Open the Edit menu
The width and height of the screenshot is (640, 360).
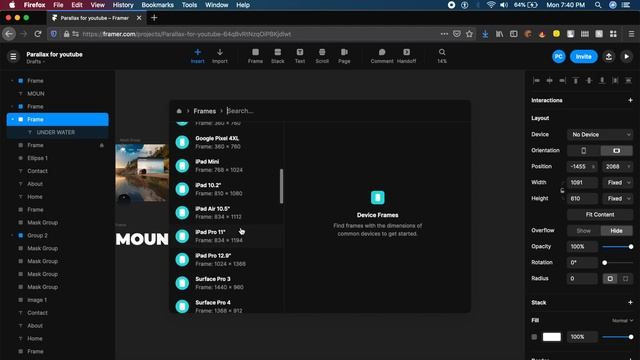(x=77, y=5)
